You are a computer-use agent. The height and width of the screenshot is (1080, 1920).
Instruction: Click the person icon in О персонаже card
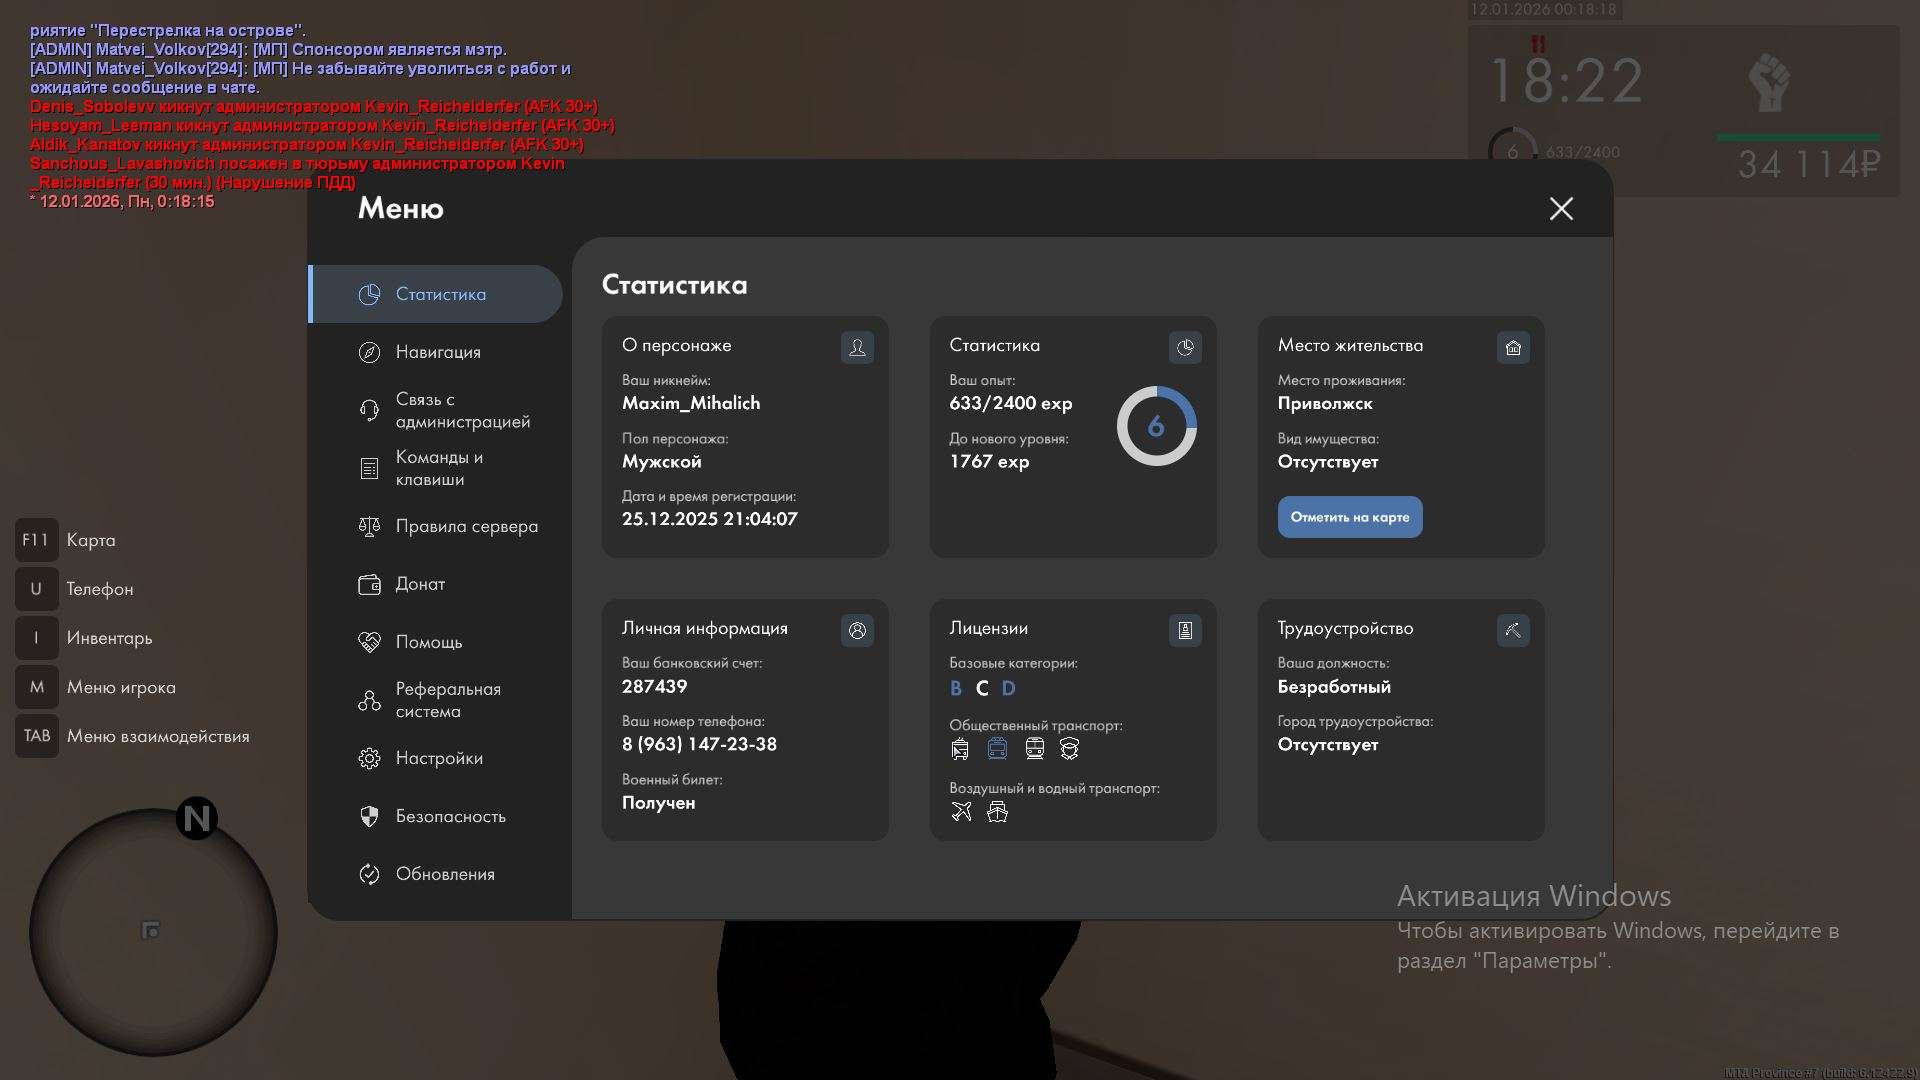click(x=857, y=347)
